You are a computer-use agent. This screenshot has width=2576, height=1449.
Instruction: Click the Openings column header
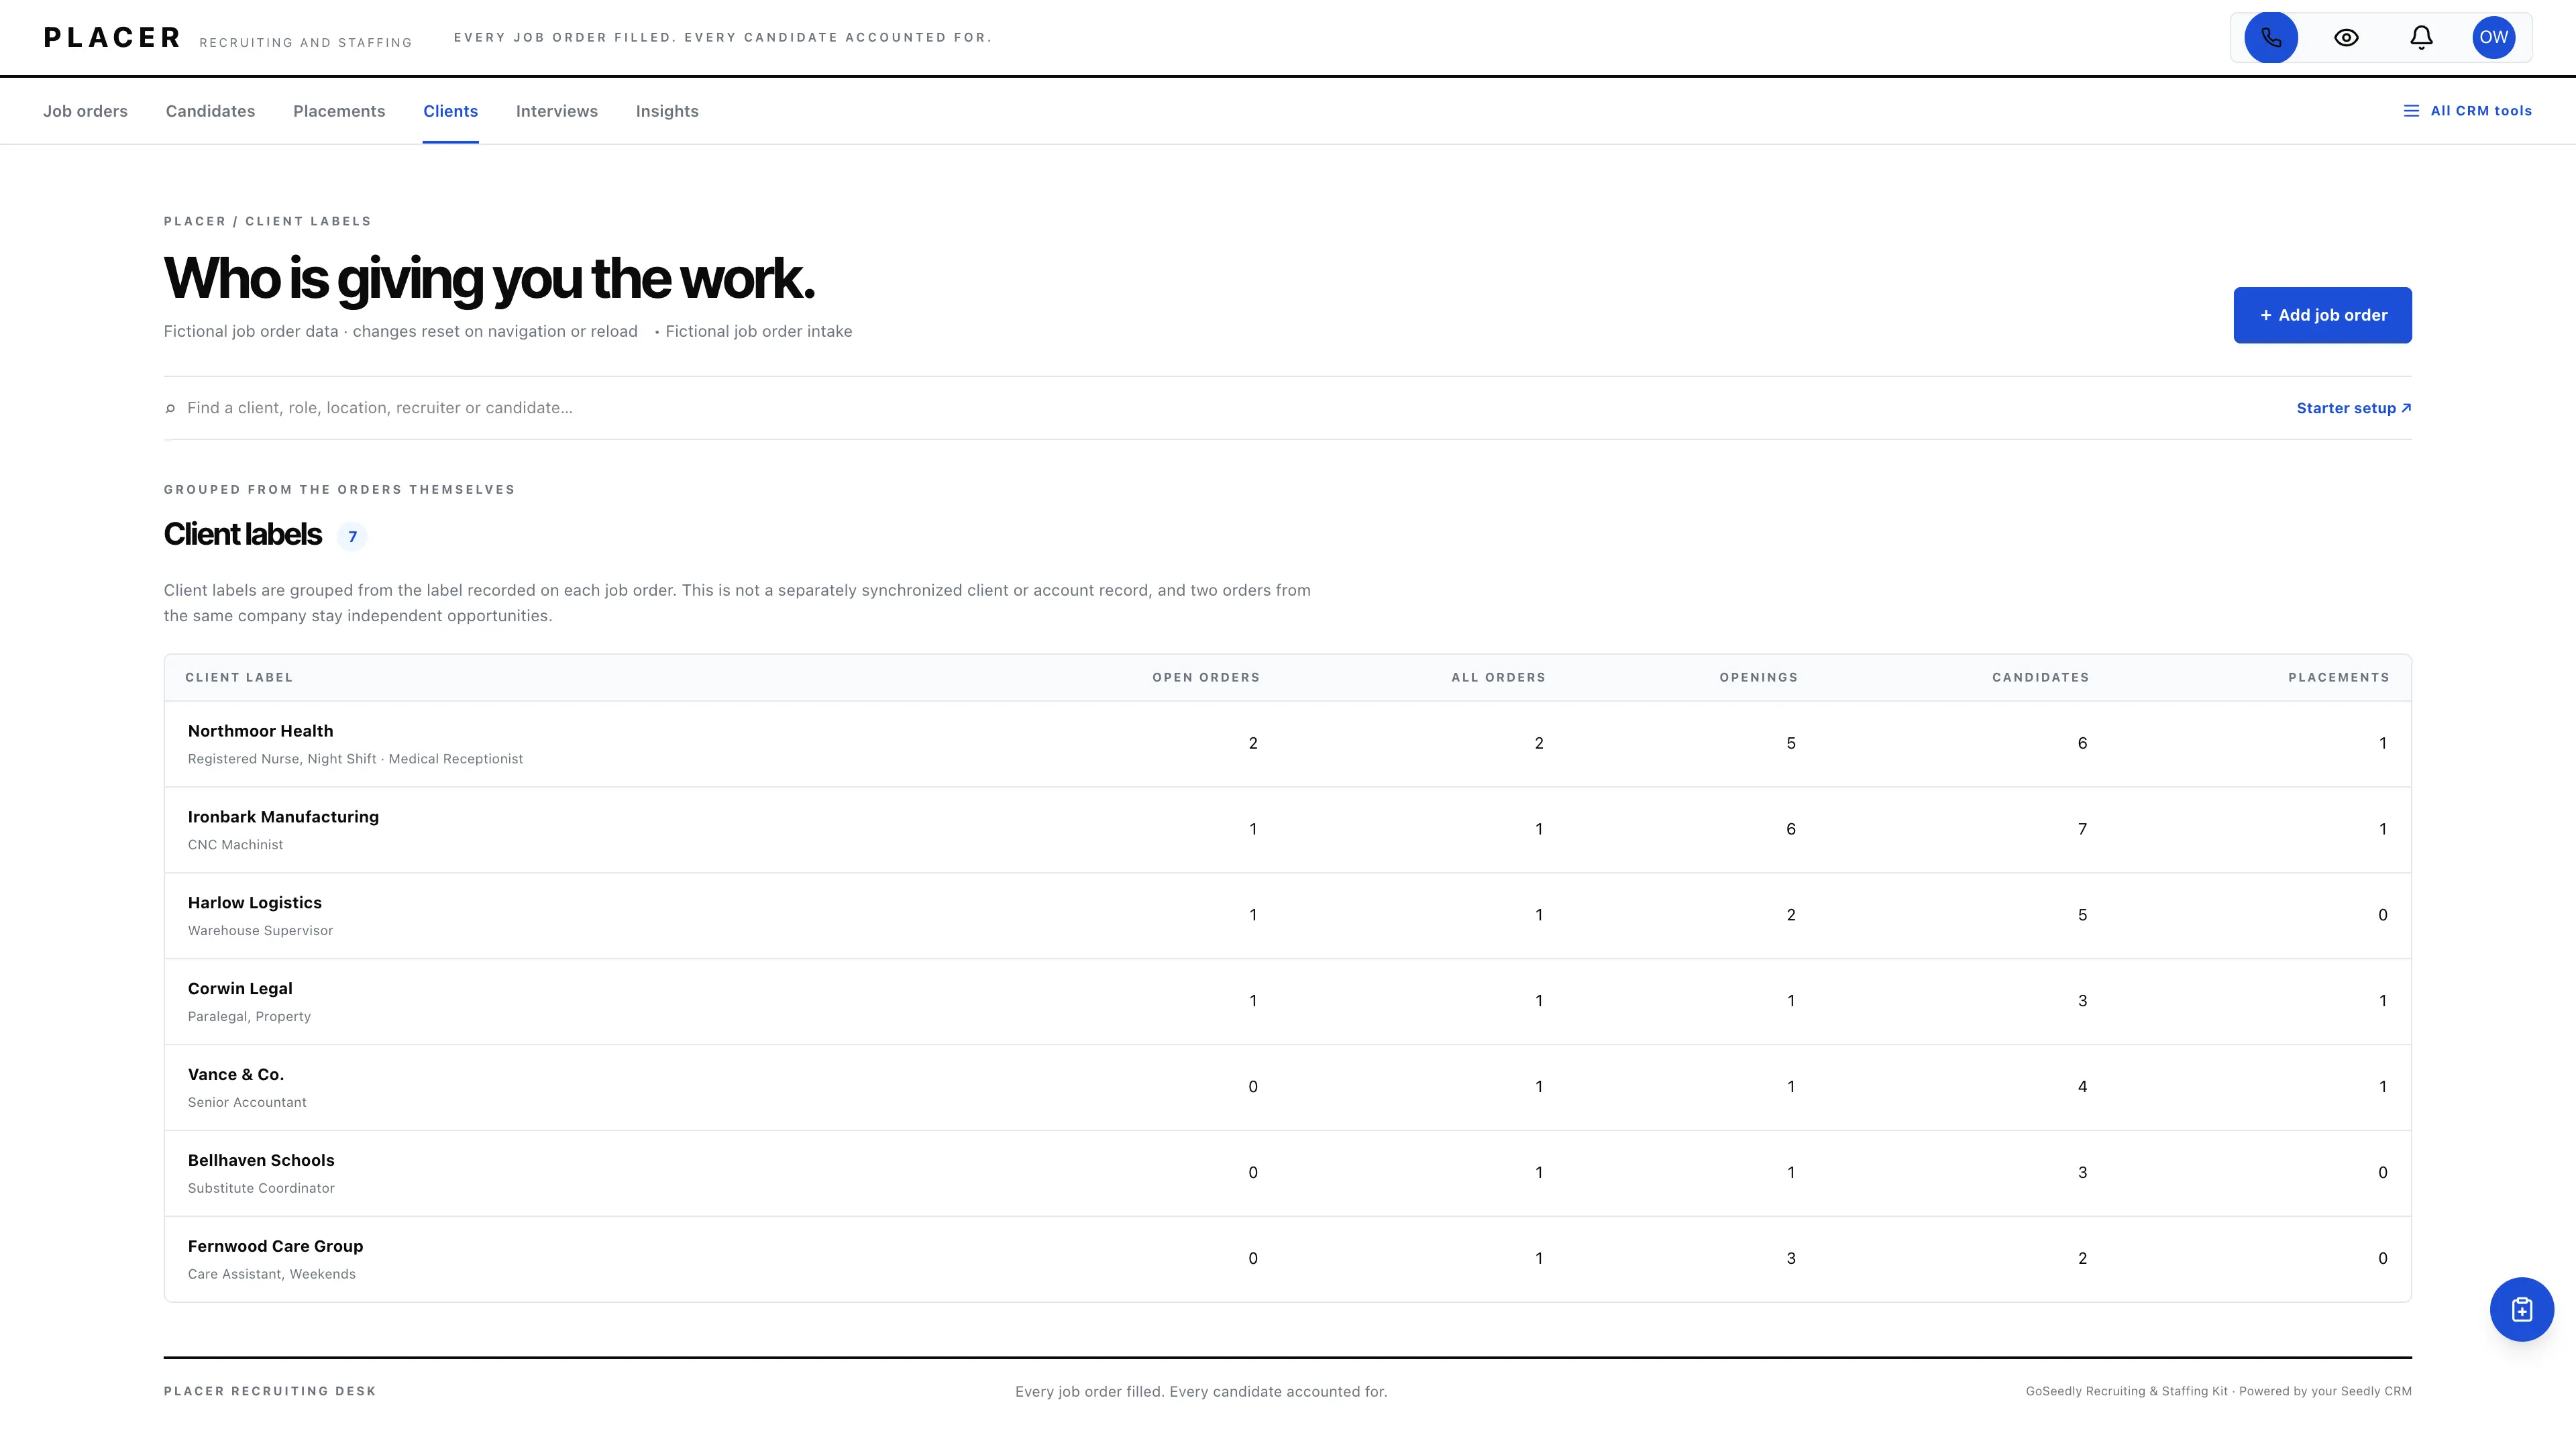tap(1758, 677)
